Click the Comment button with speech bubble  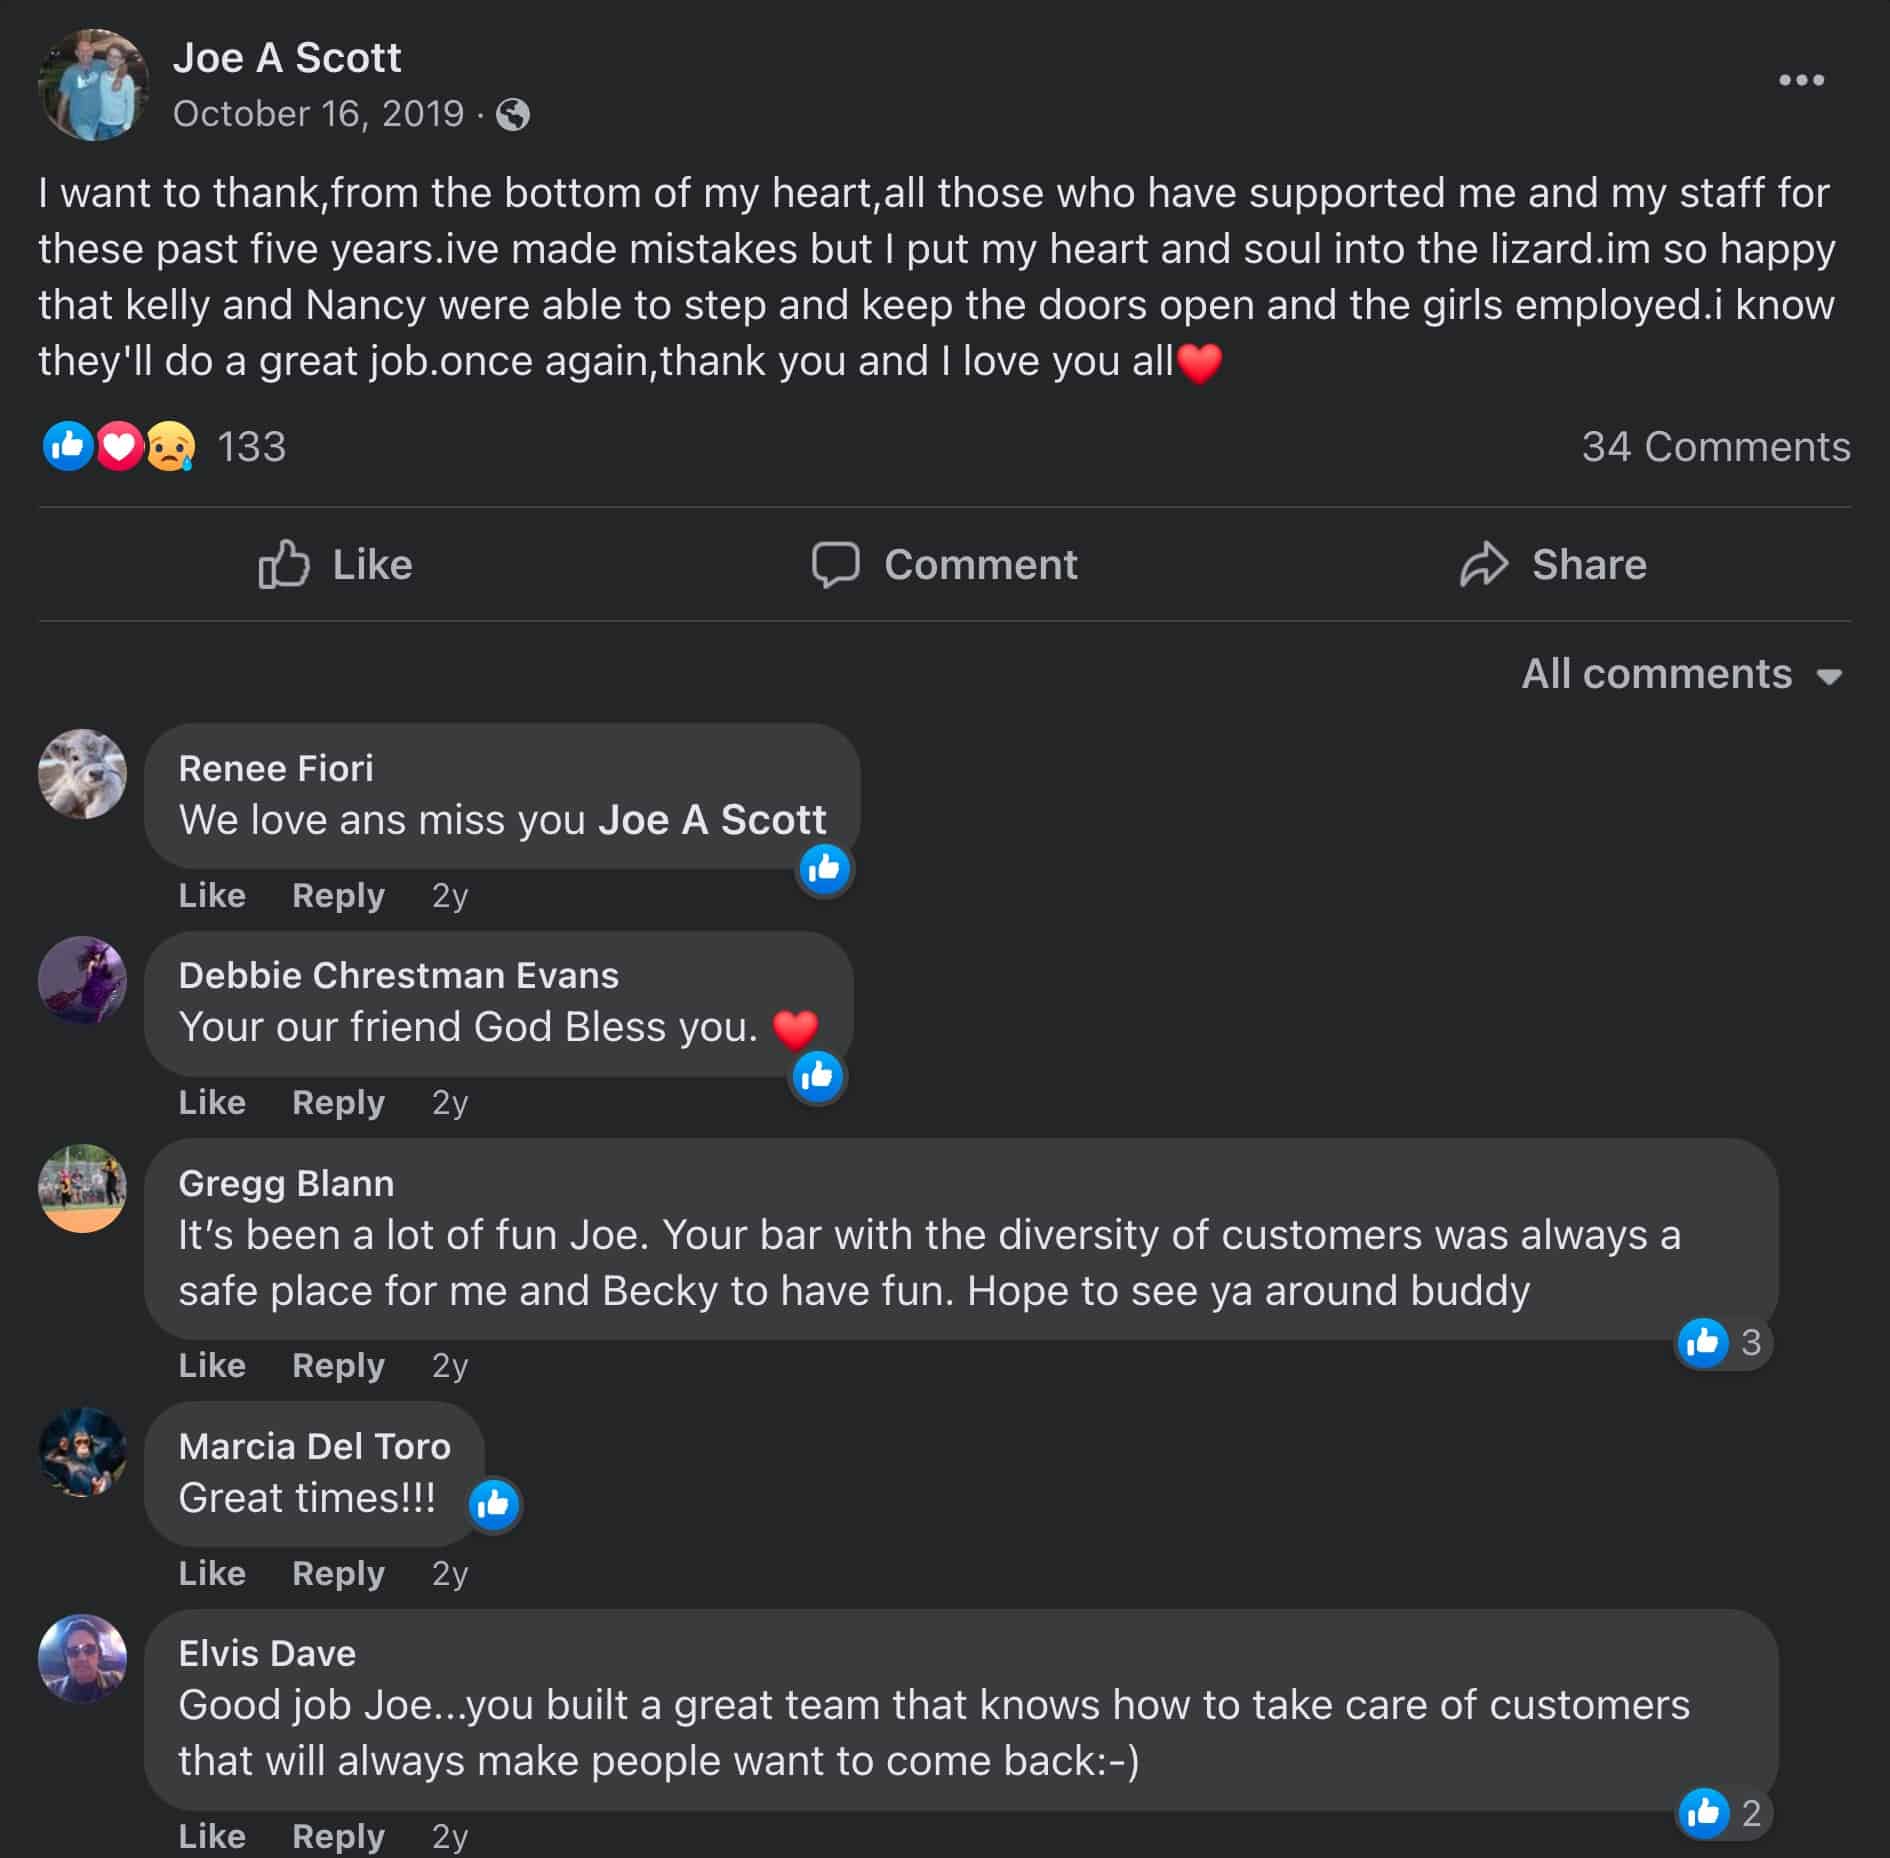[945, 565]
